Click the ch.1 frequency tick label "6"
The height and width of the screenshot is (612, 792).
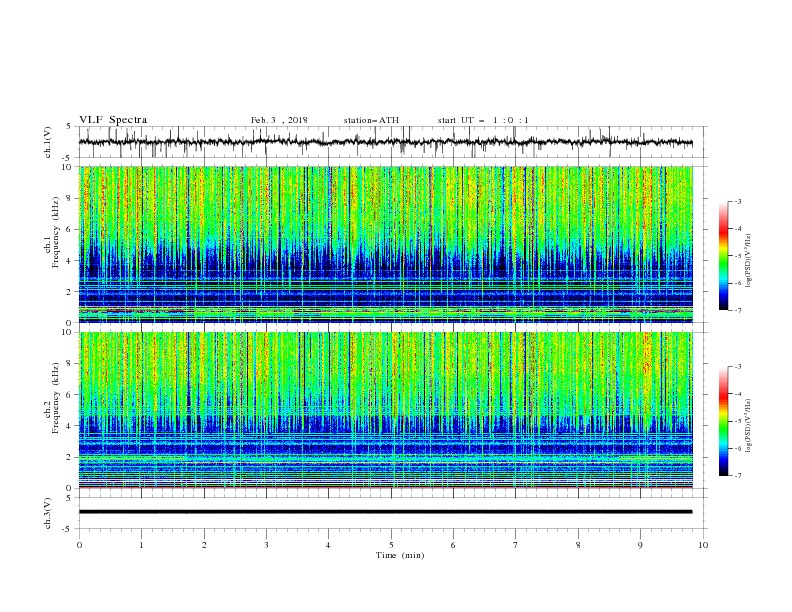[x=70, y=230]
